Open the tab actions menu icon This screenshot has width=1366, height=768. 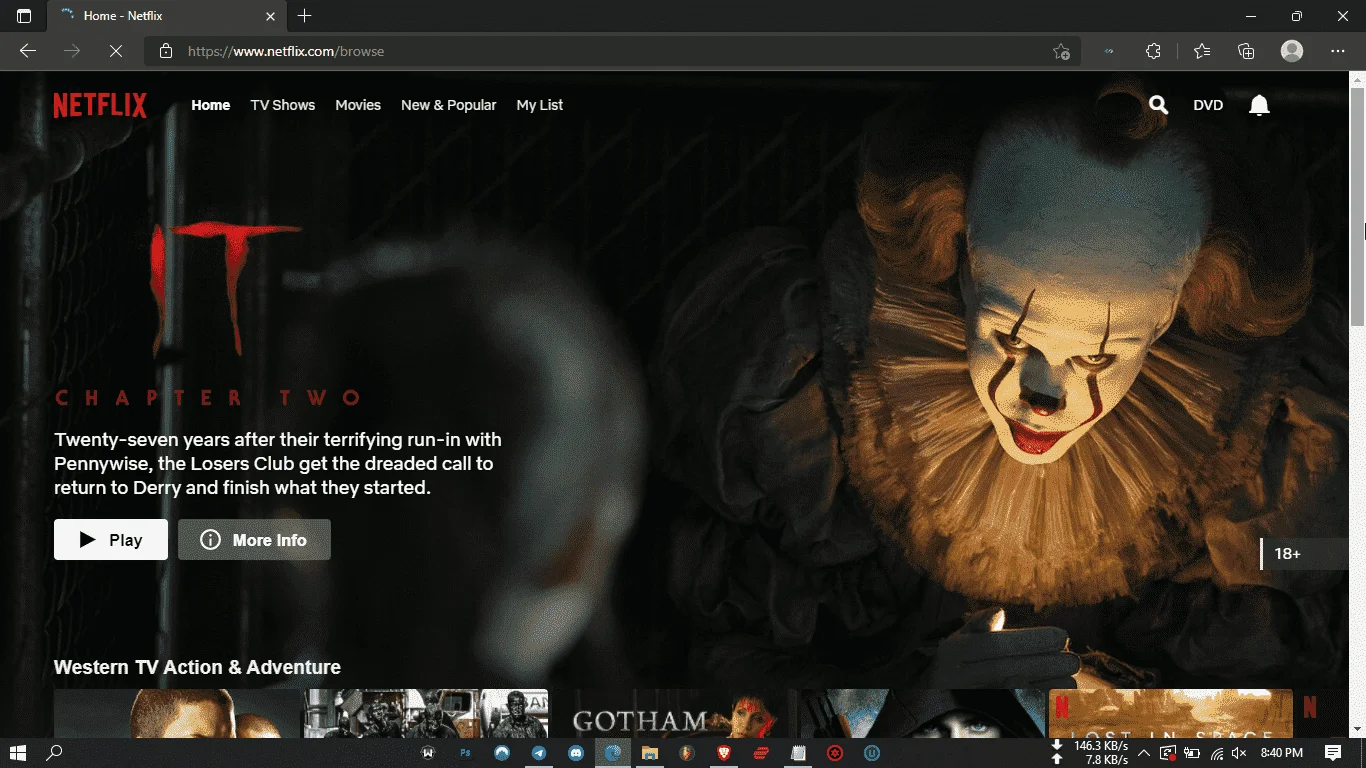[x=24, y=16]
